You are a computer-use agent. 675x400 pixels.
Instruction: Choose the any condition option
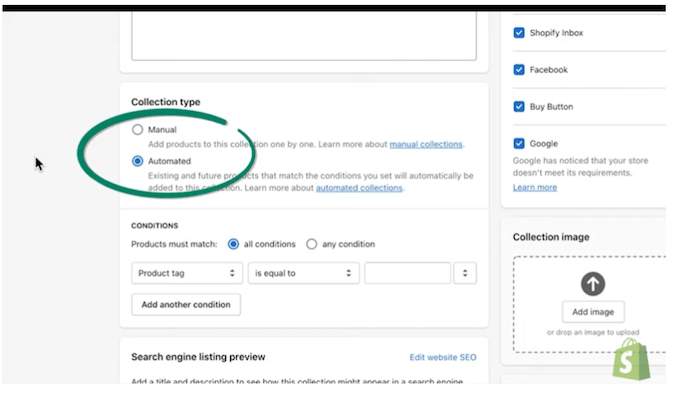click(x=312, y=244)
